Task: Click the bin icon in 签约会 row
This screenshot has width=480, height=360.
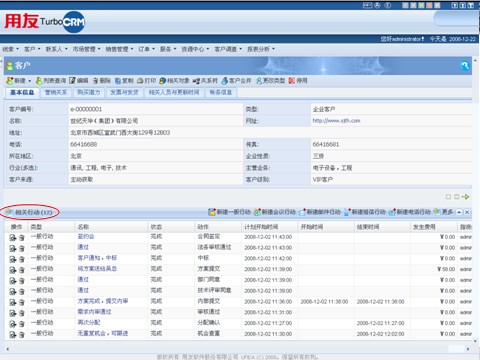Action: (x=22, y=237)
